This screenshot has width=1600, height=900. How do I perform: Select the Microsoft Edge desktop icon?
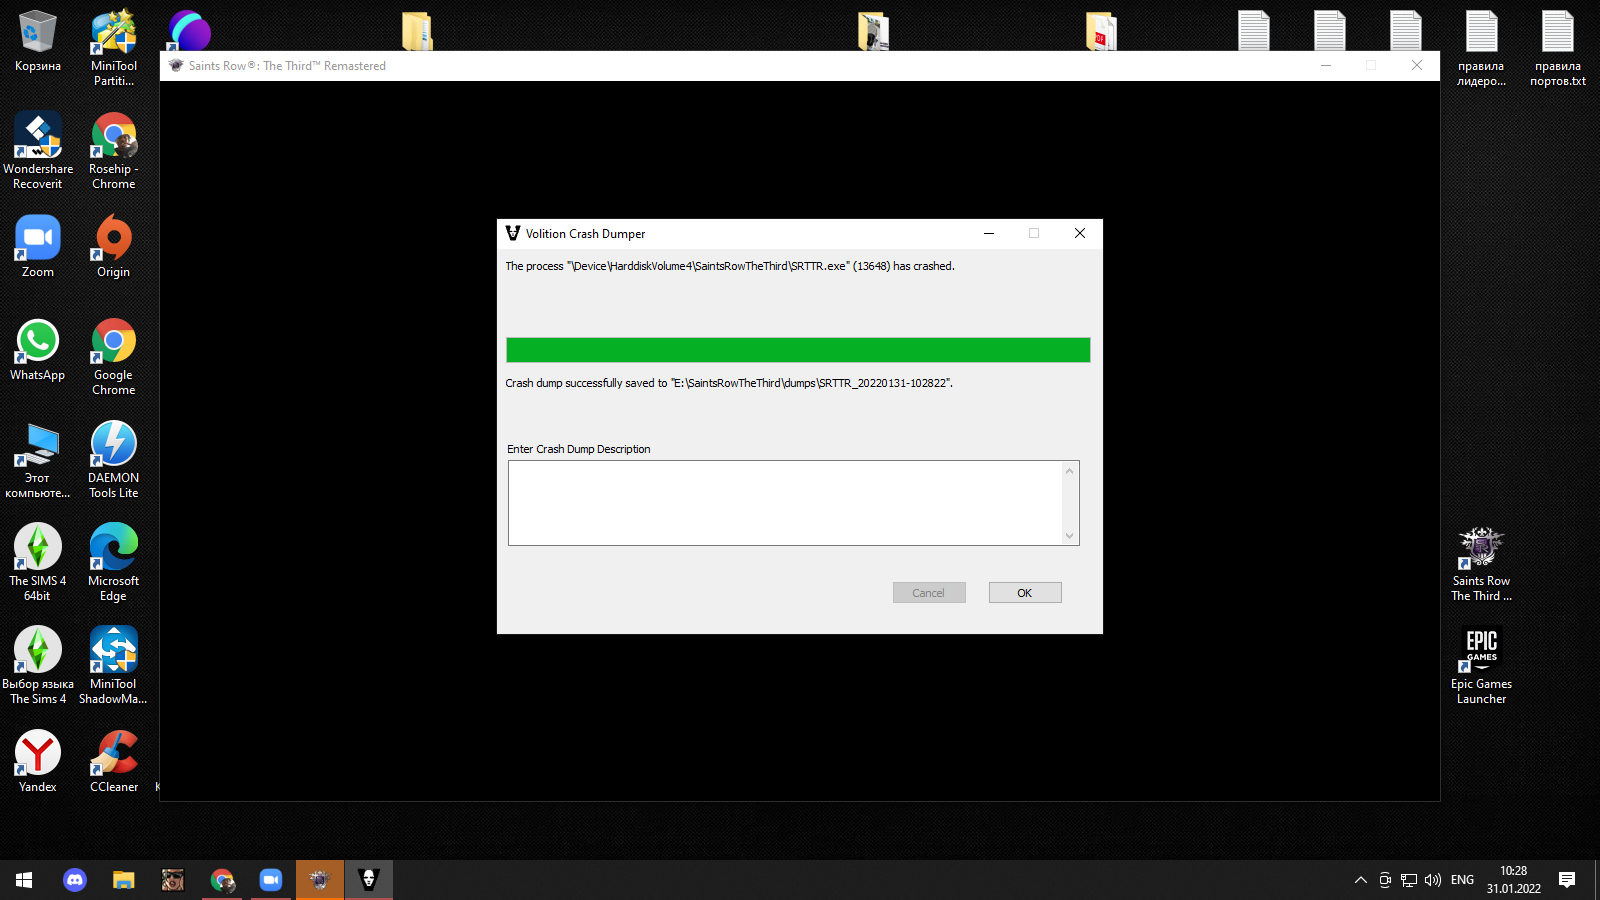click(114, 563)
